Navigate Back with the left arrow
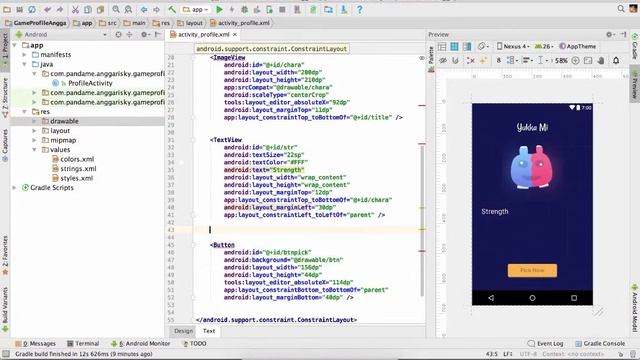The image size is (640, 360). tap(144, 9)
